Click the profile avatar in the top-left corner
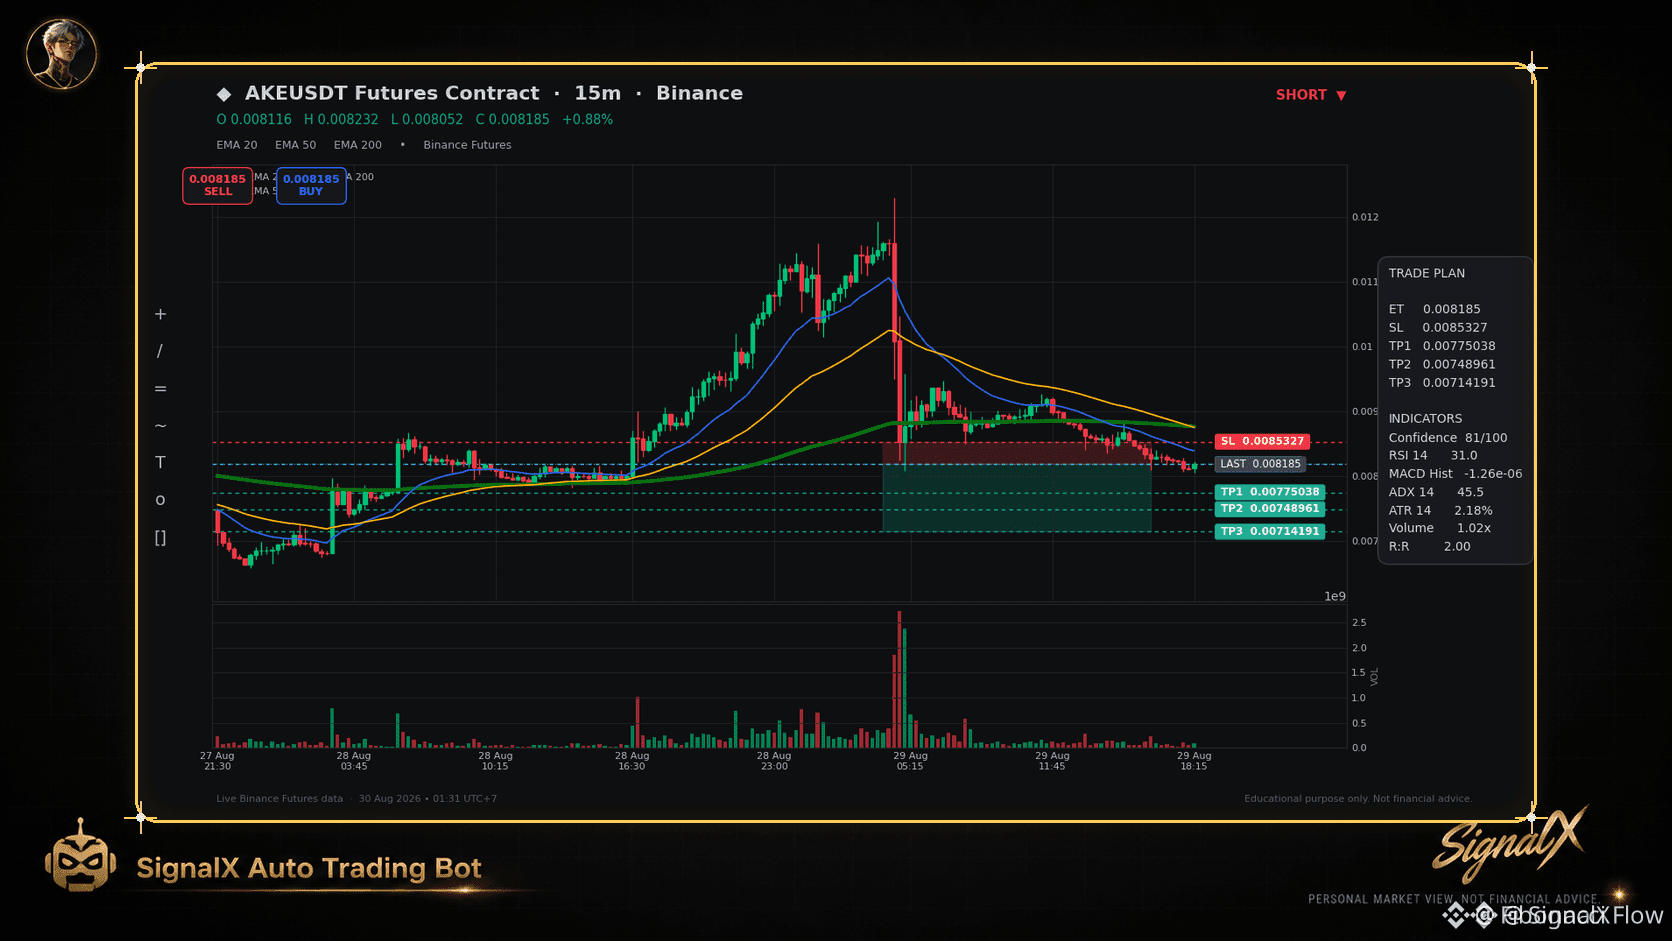 pos(61,53)
